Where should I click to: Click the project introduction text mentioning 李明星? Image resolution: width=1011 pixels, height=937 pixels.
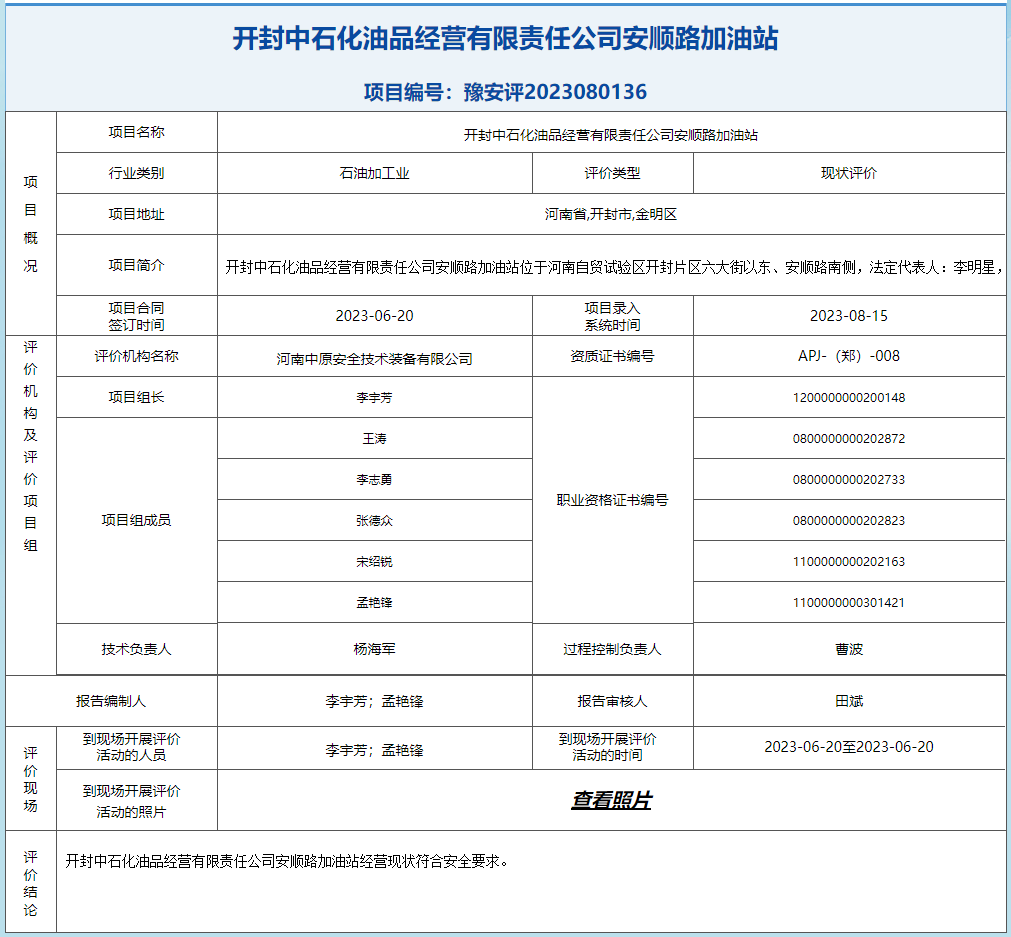(x=613, y=267)
